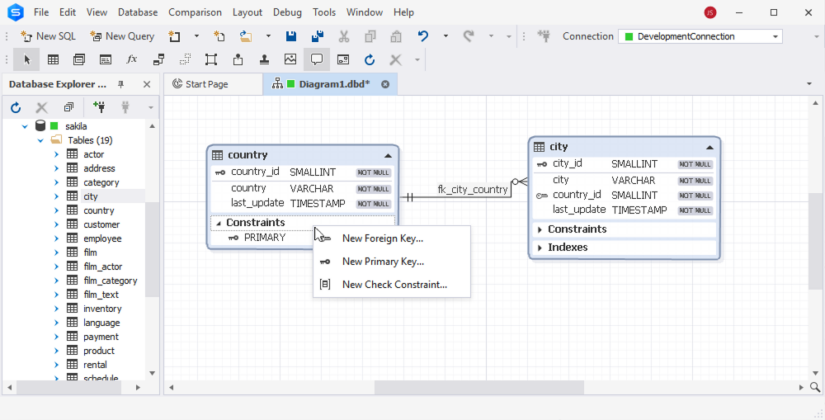The width and height of the screenshot is (825, 420).
Task: Collapse the Constraints section in country table
Action: (219, 223)
